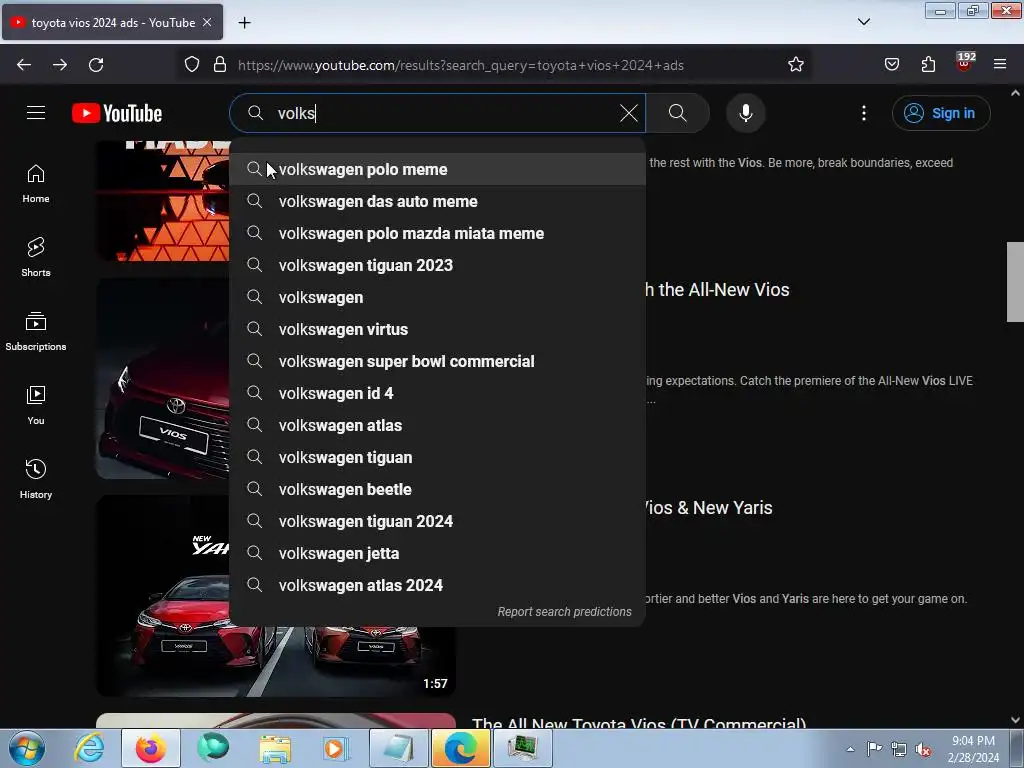Open the YouTube guide hamburger menu

36,113
